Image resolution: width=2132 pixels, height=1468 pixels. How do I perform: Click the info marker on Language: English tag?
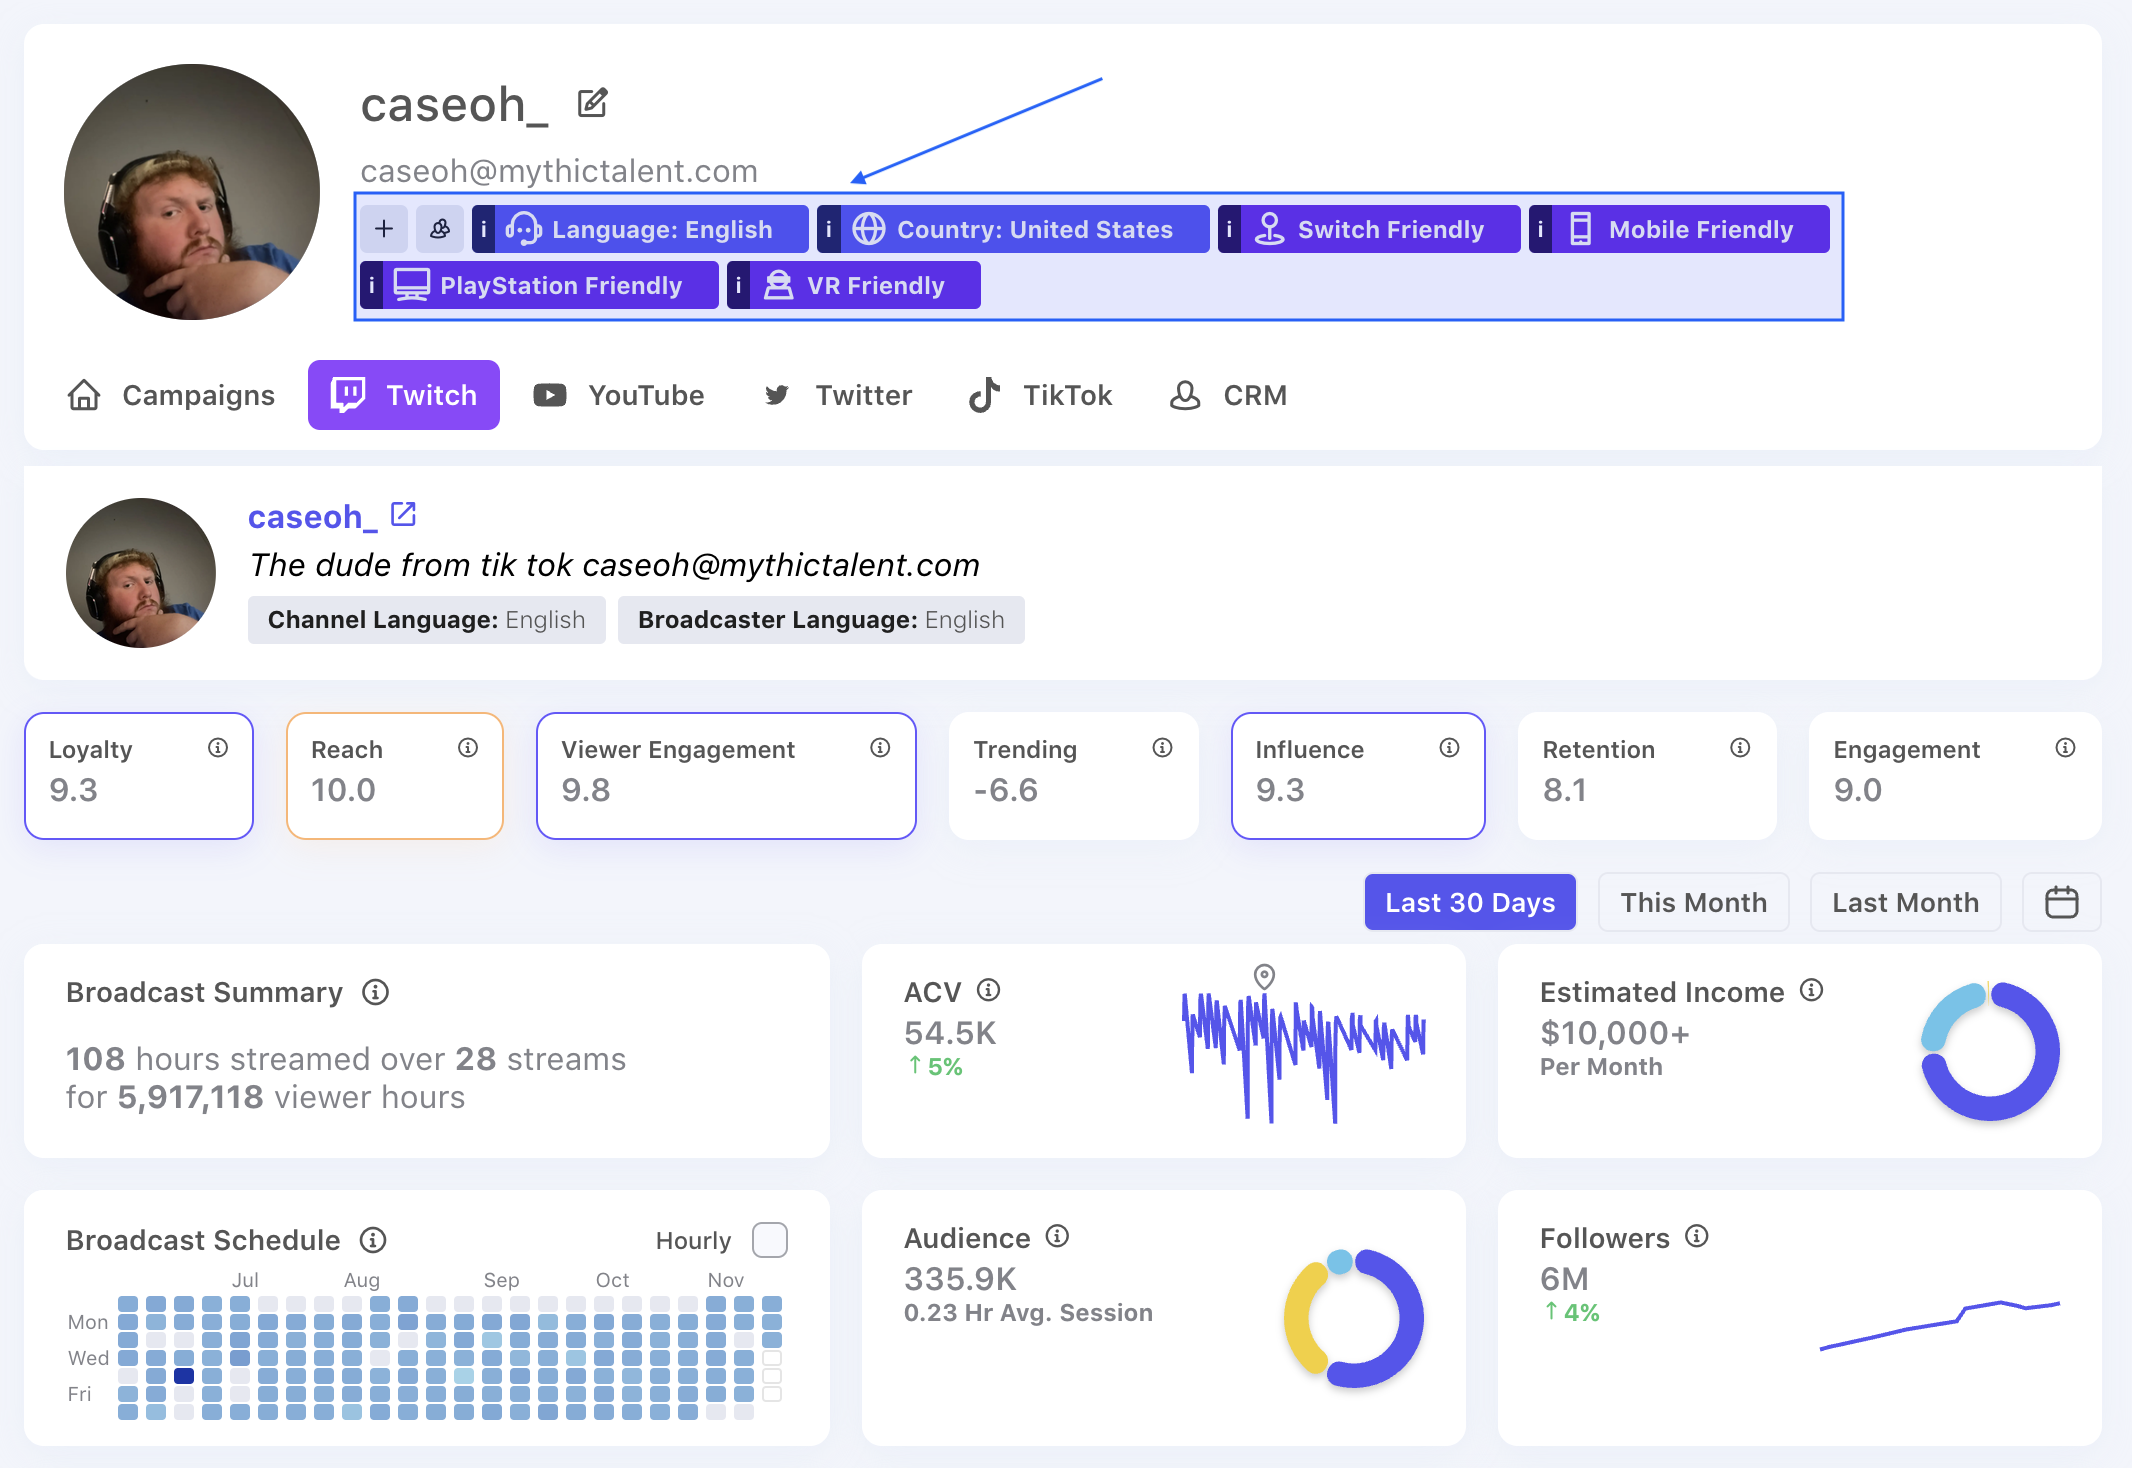(484, 229)
